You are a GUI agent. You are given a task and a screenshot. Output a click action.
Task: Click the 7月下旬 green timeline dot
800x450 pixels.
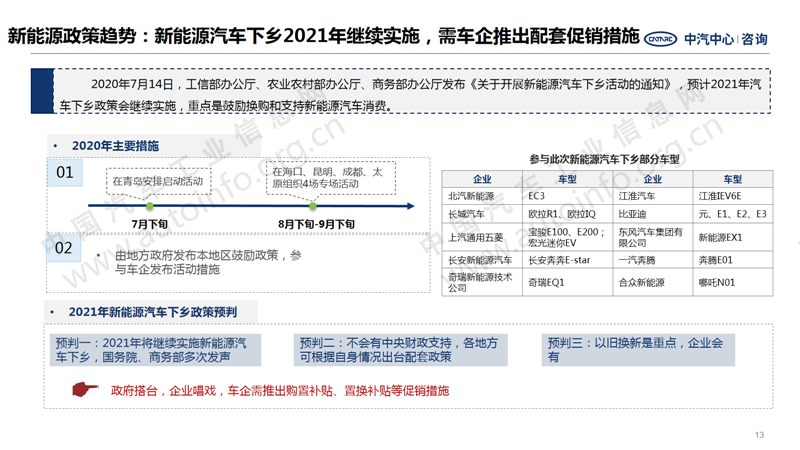point(149,206)
